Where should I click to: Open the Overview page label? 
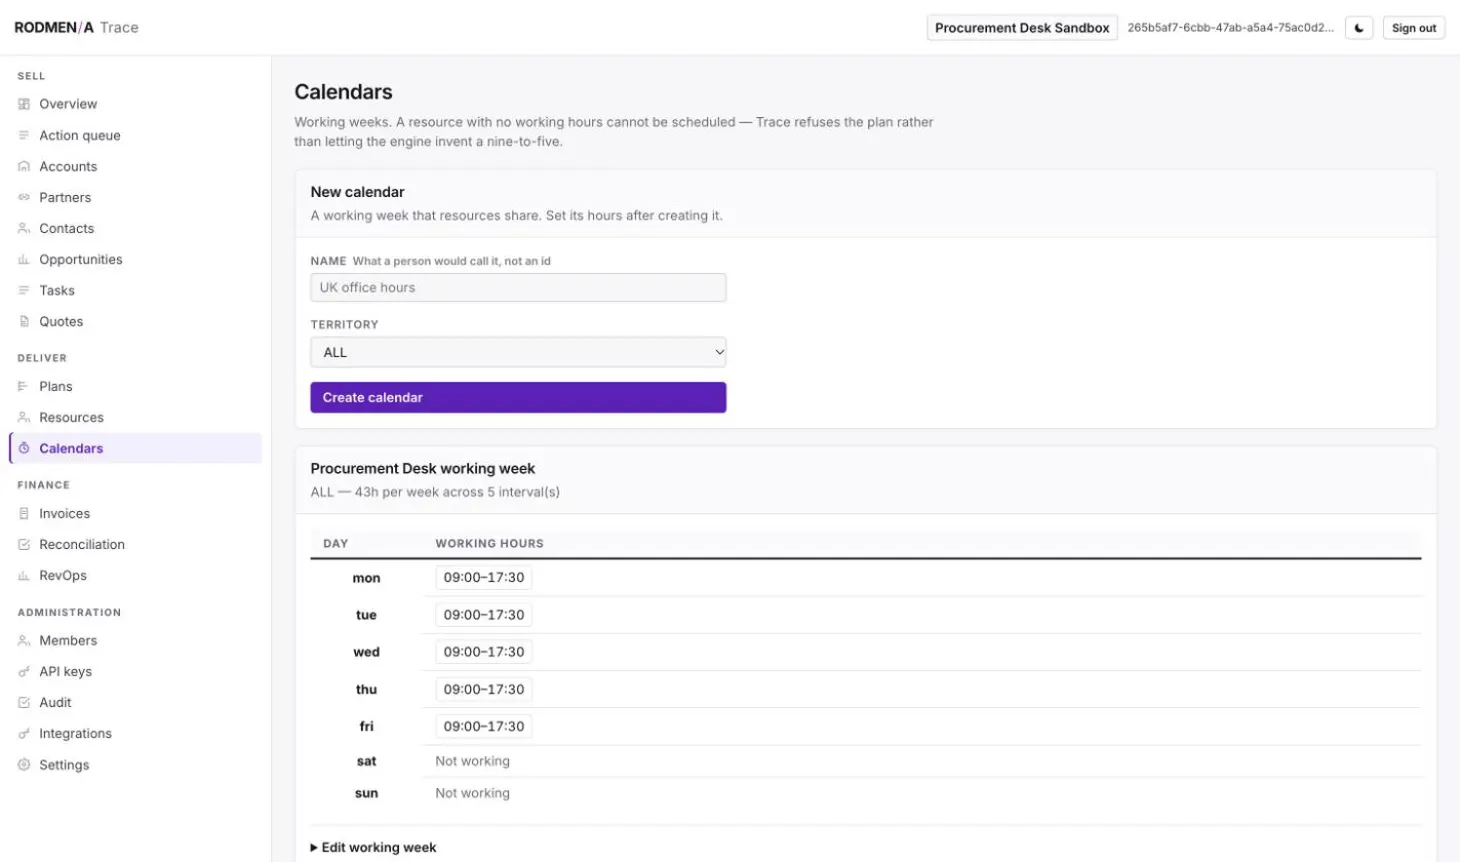pos(68,104)
